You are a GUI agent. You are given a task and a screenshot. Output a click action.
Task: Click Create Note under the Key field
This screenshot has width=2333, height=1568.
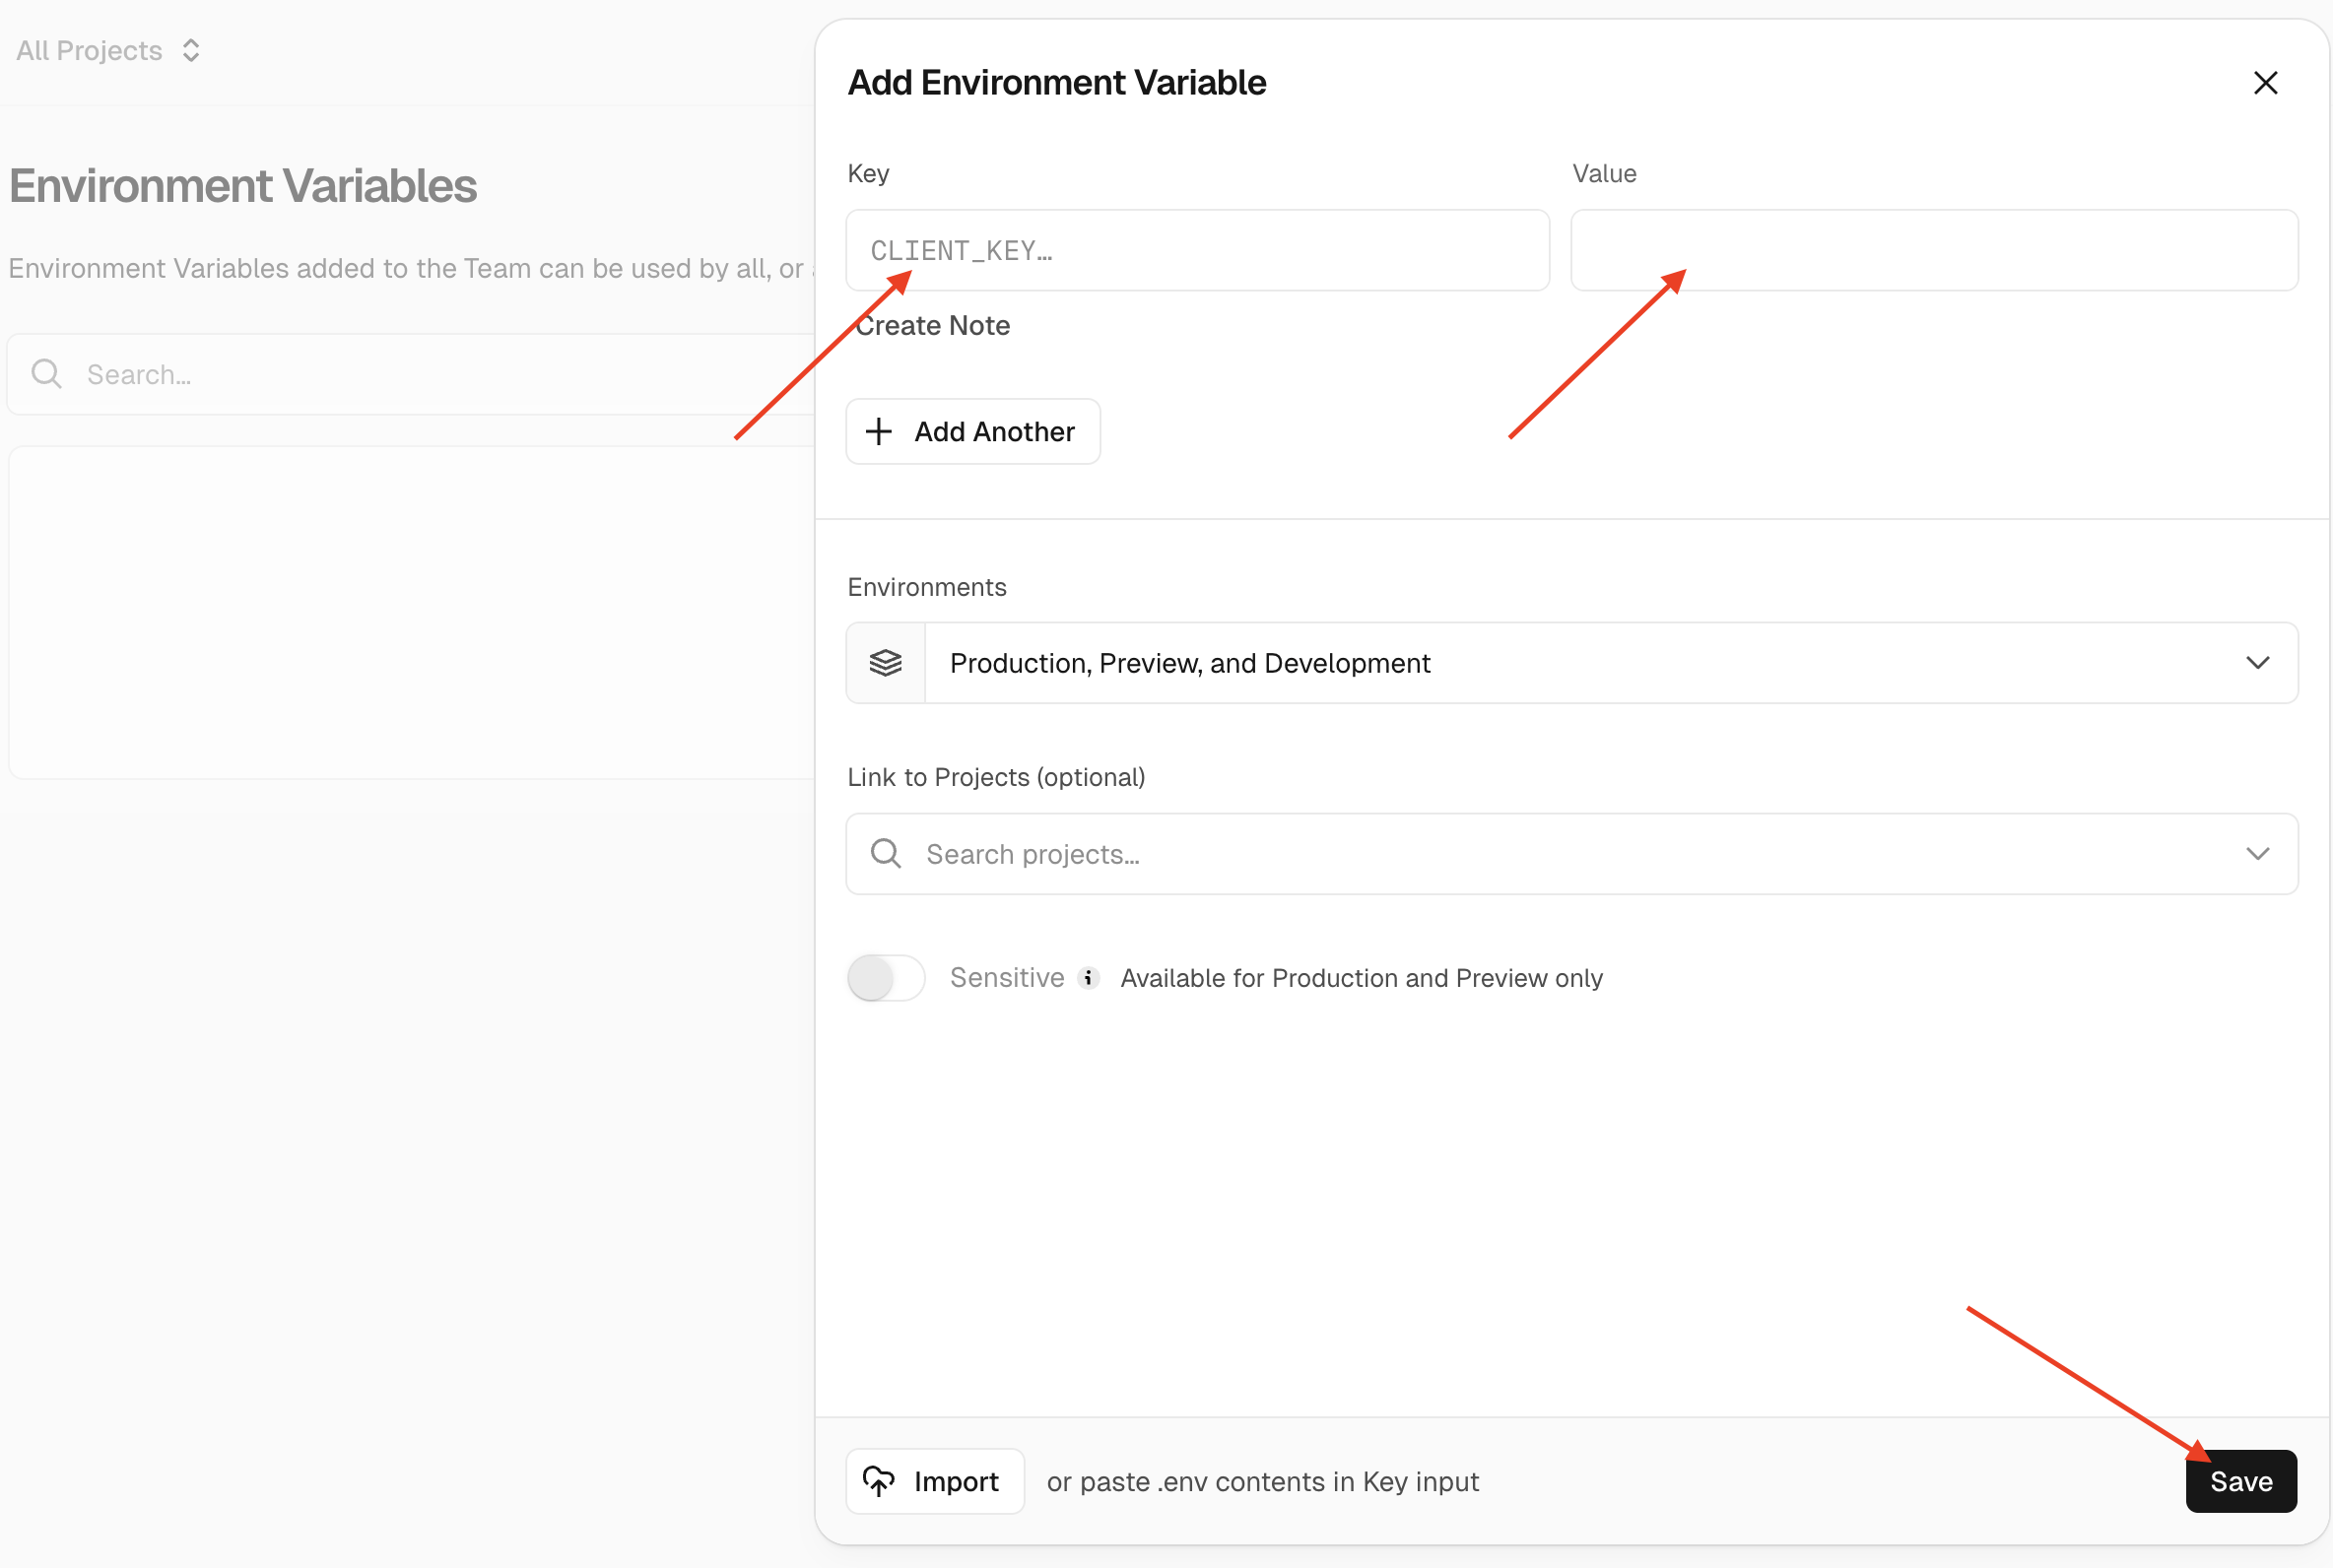tap(933, 326)
